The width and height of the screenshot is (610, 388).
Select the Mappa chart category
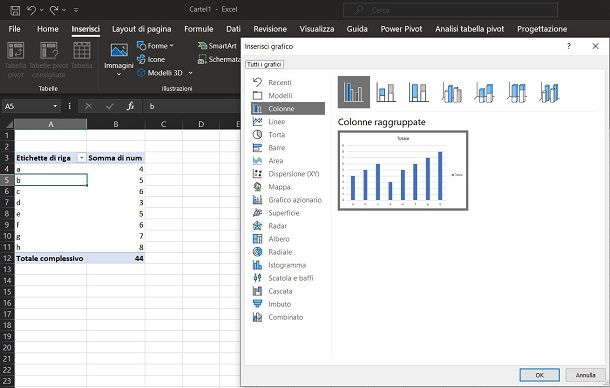point(288,187)
